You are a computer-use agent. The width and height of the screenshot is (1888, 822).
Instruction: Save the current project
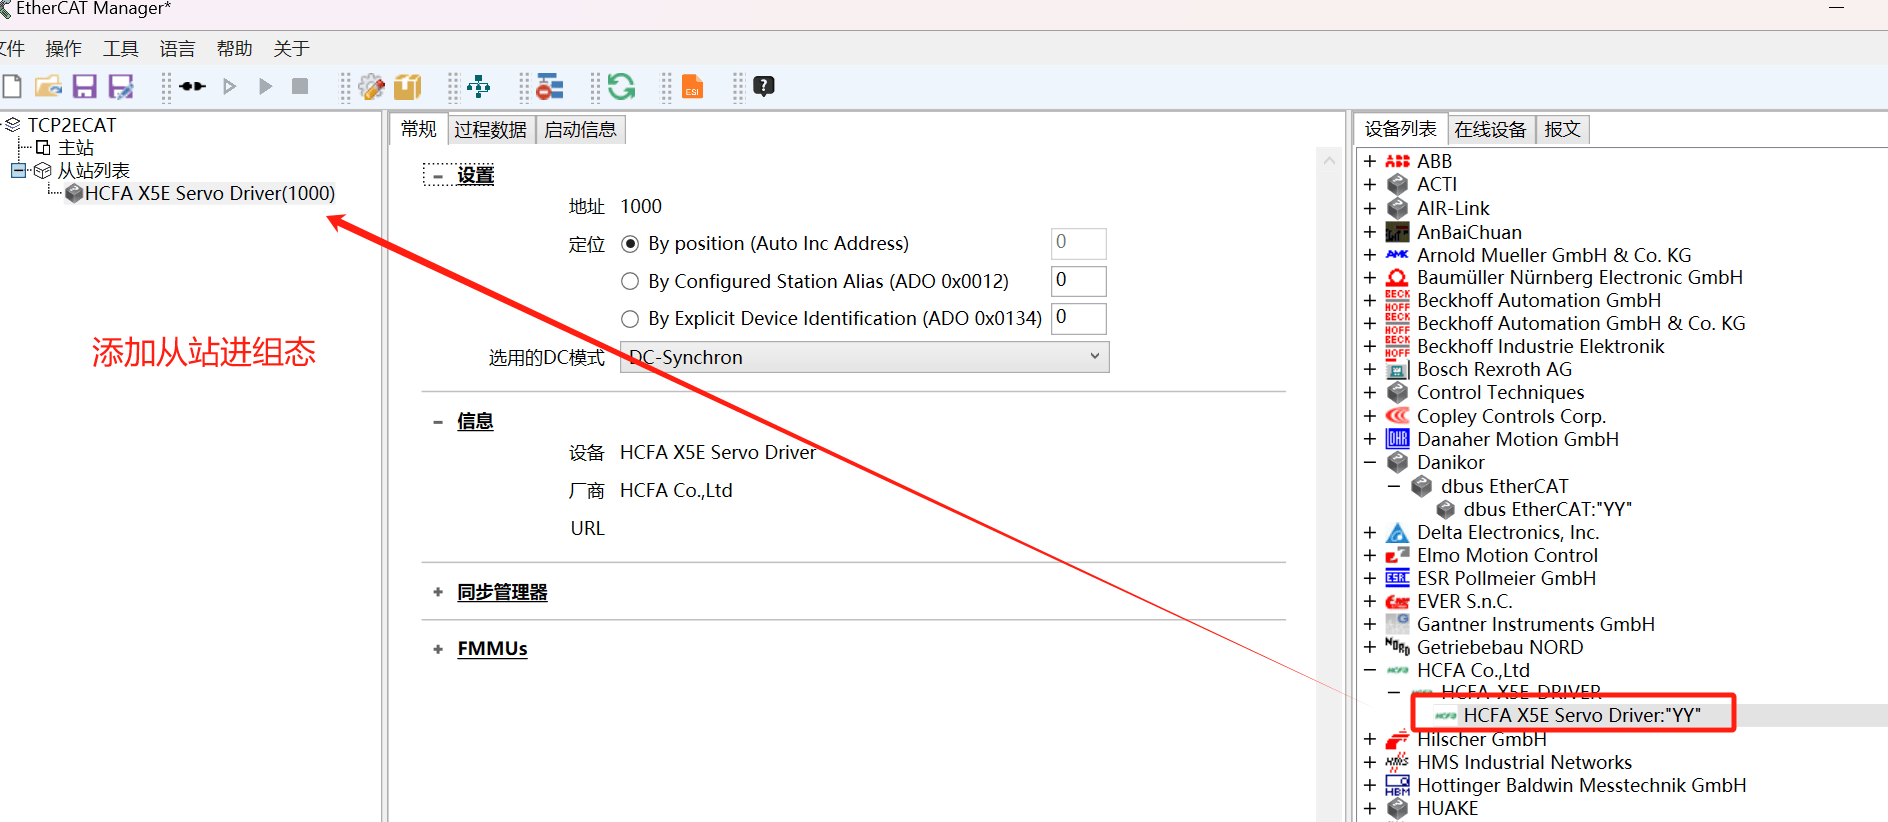point(85,87)
